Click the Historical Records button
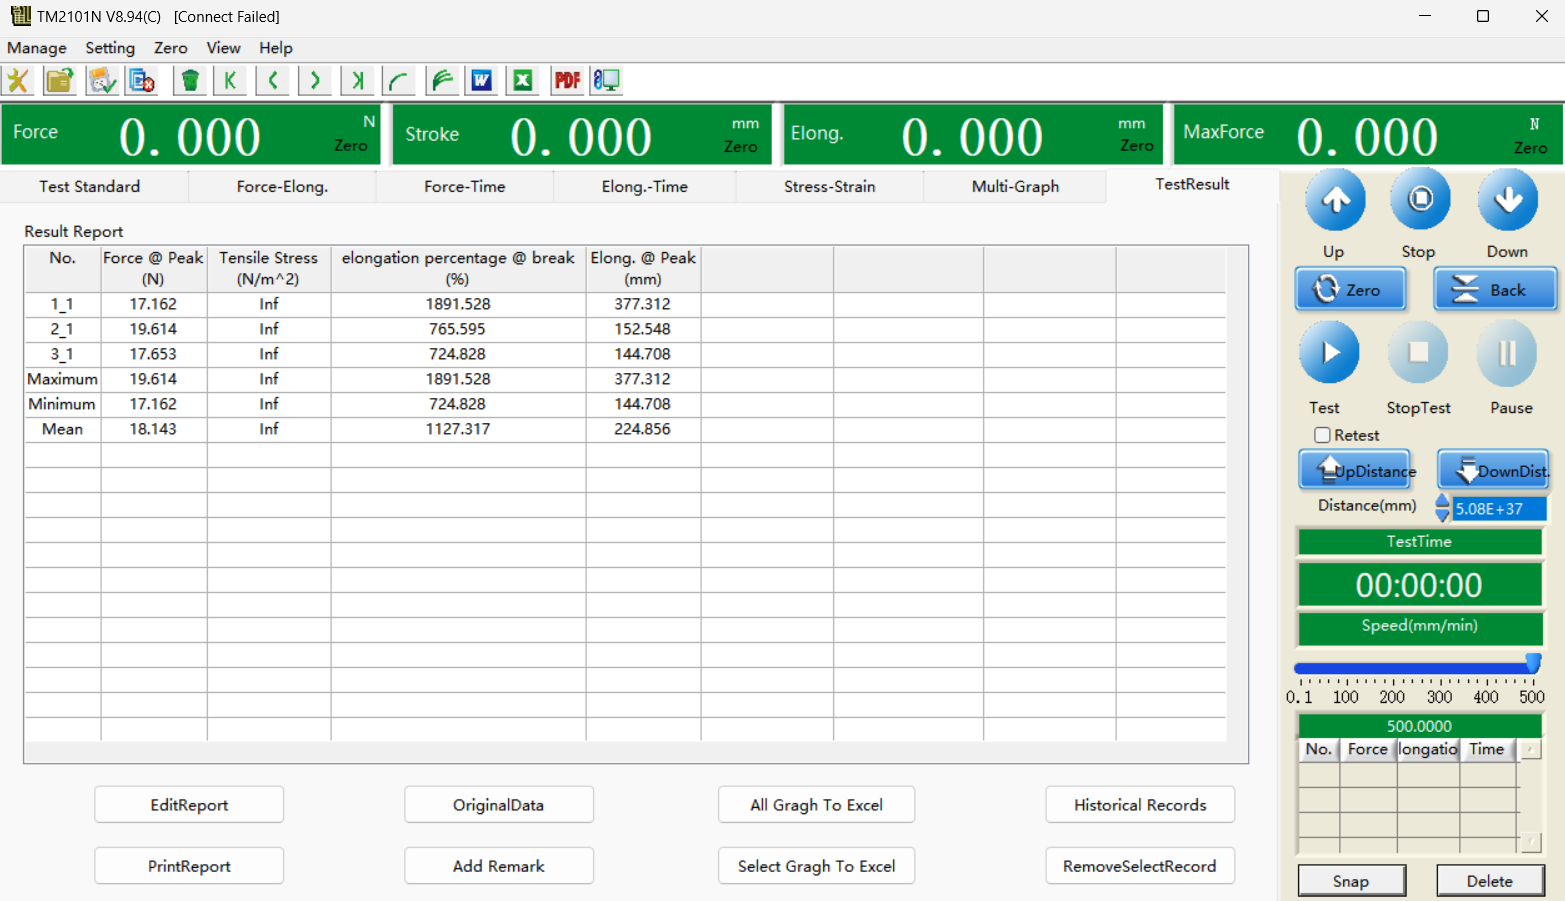 point(1140,805)
